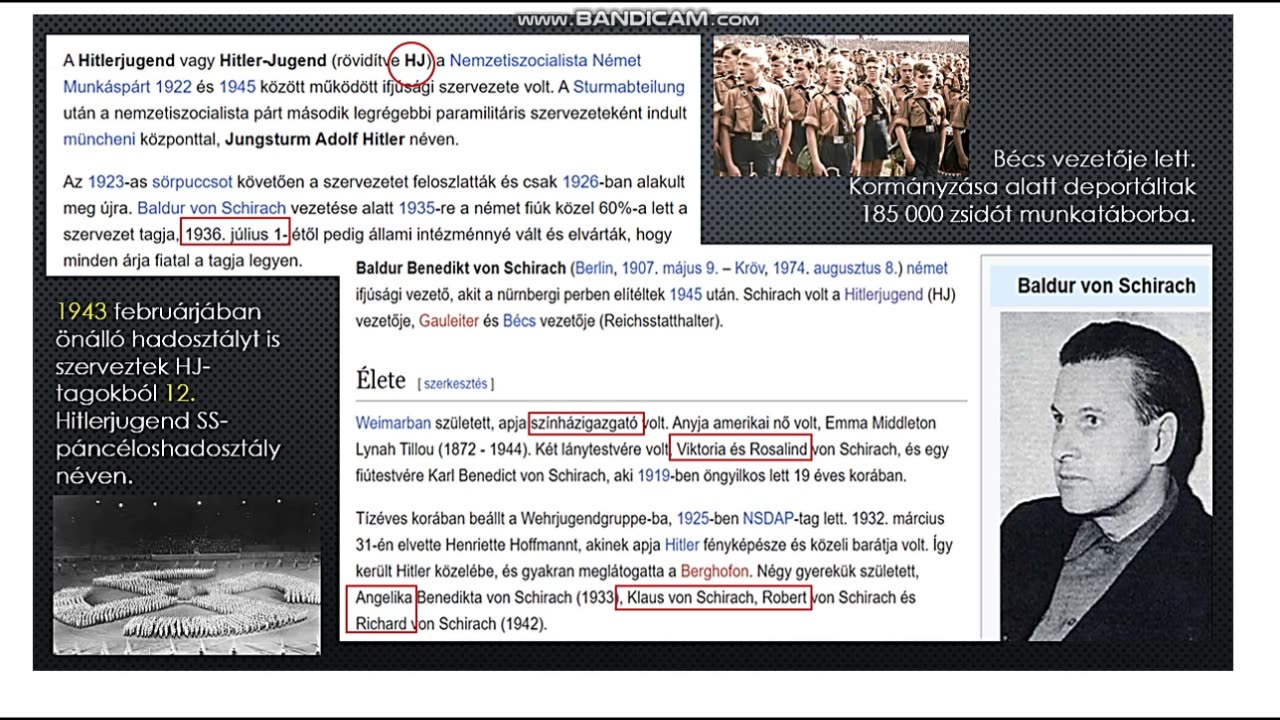The image size is (1280, 720).
Task: Click the Baldur von Schirach portrait photo
Action: click(x=1105, y=476)
